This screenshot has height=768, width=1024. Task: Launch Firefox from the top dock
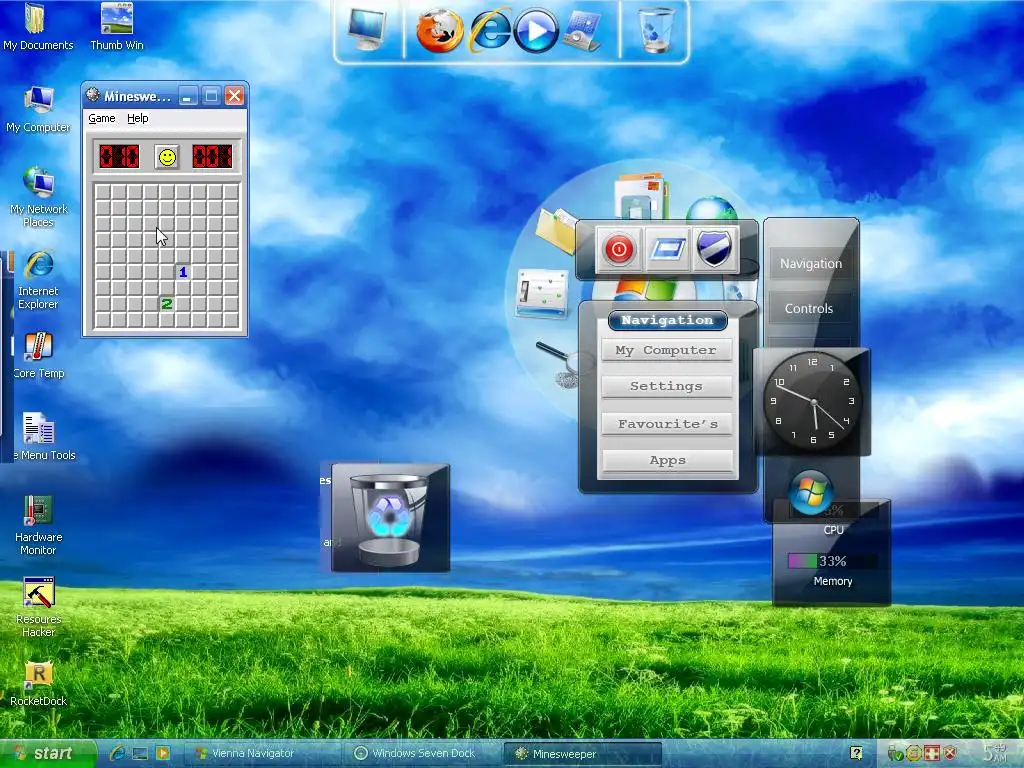point(440,30)
